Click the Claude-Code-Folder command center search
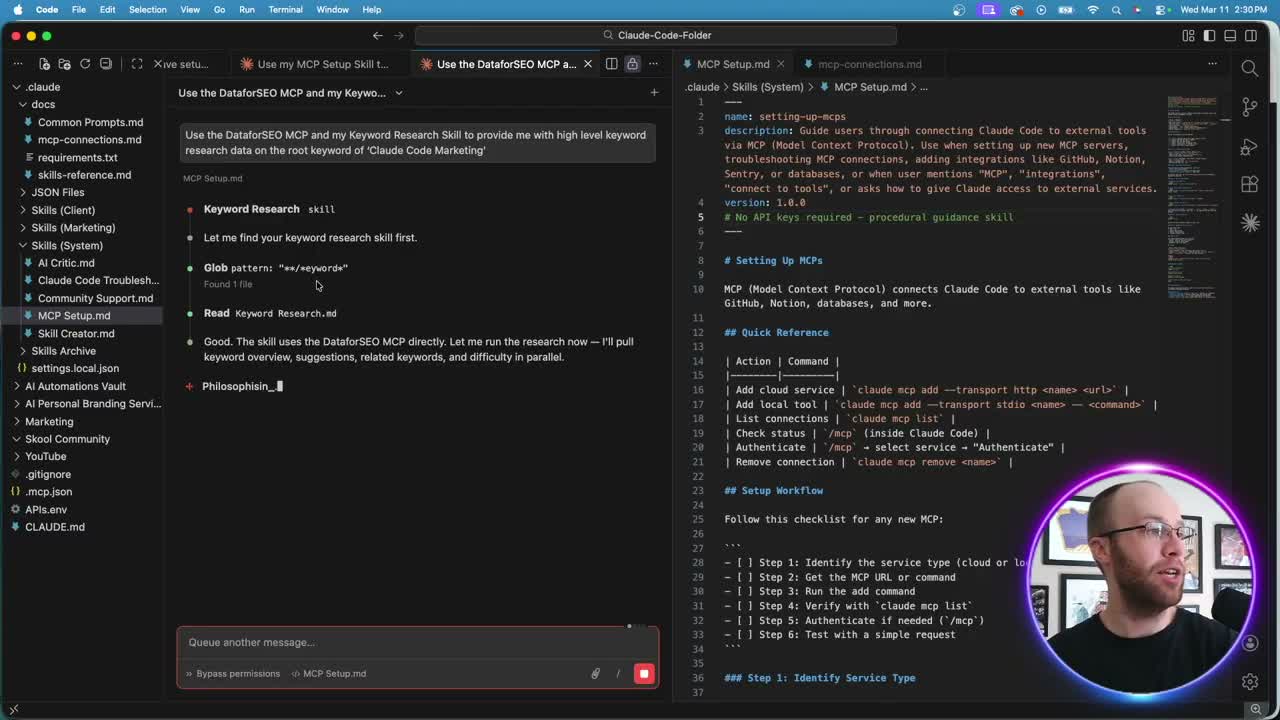The image size is (1280, 720). pos(656,36)
